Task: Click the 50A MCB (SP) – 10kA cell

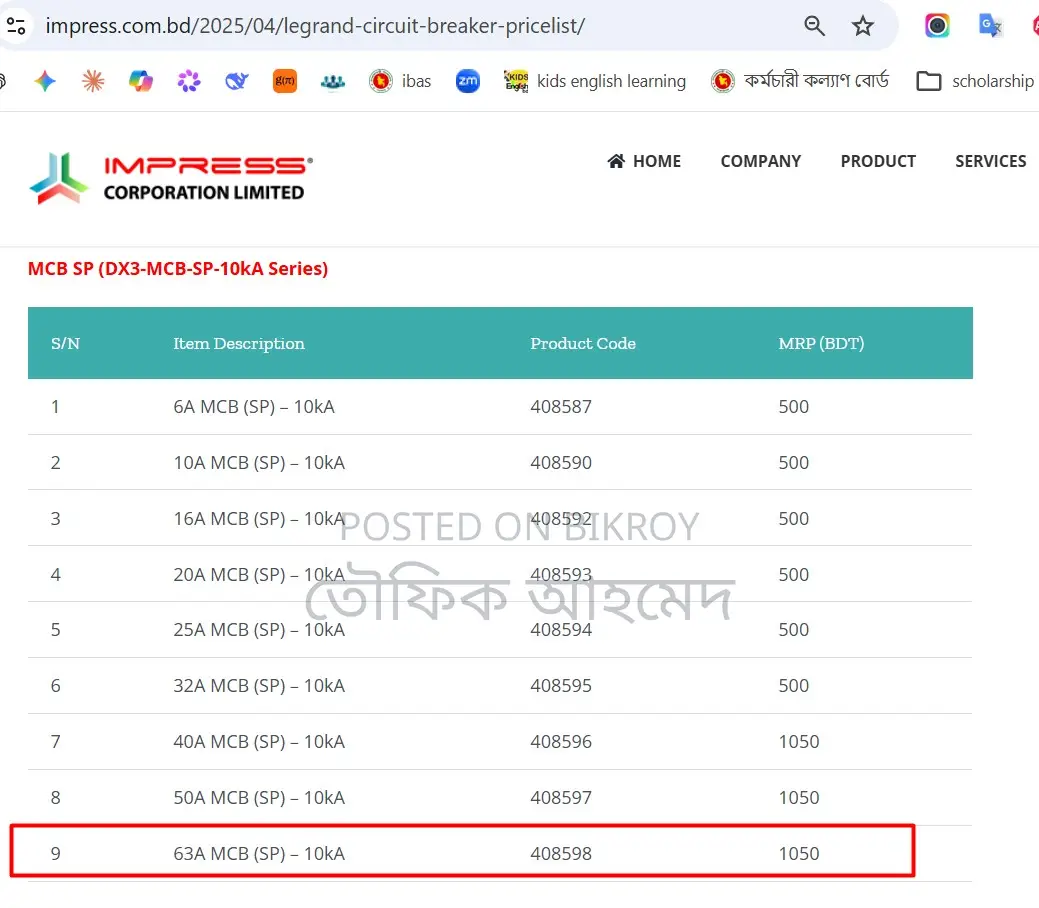Action: pos(259,797)
